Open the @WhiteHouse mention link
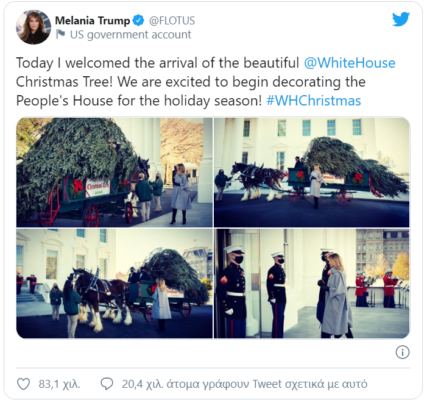This screenshot has height=400, width=427. point(350,63)
